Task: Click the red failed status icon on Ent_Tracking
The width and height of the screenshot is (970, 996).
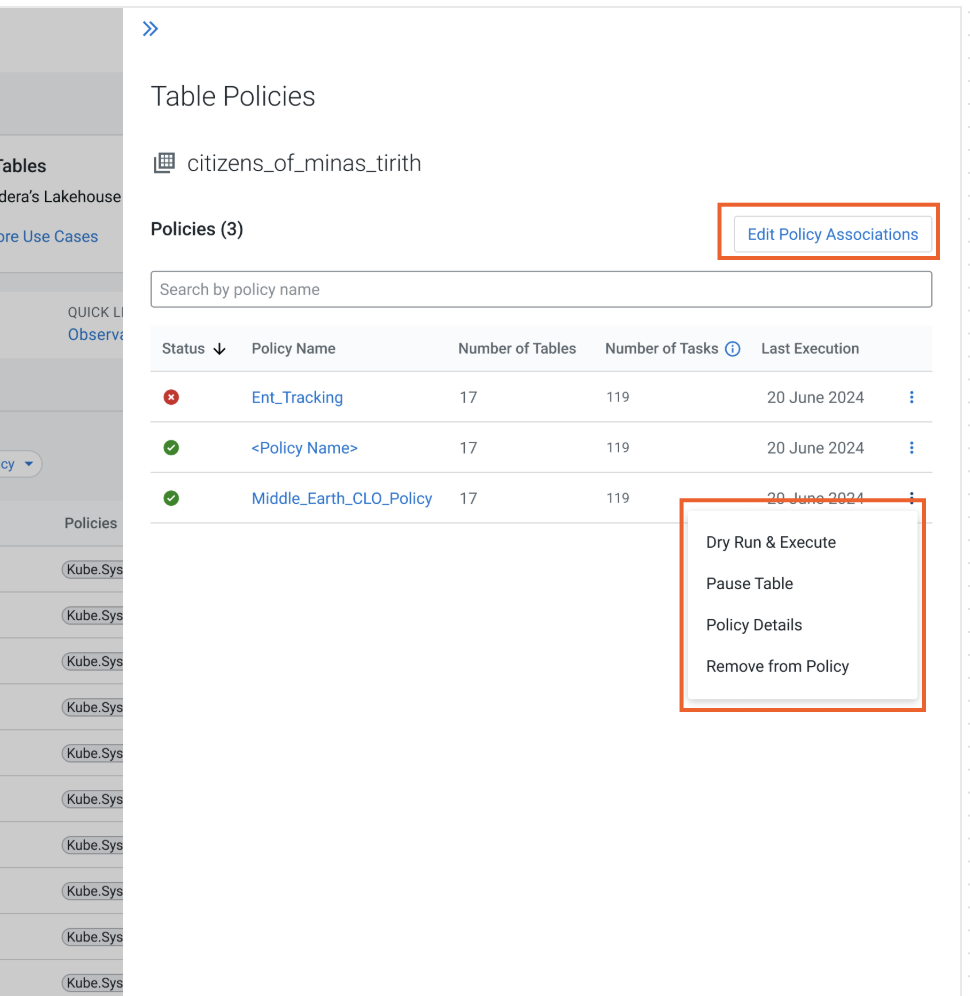Action: 170,397
